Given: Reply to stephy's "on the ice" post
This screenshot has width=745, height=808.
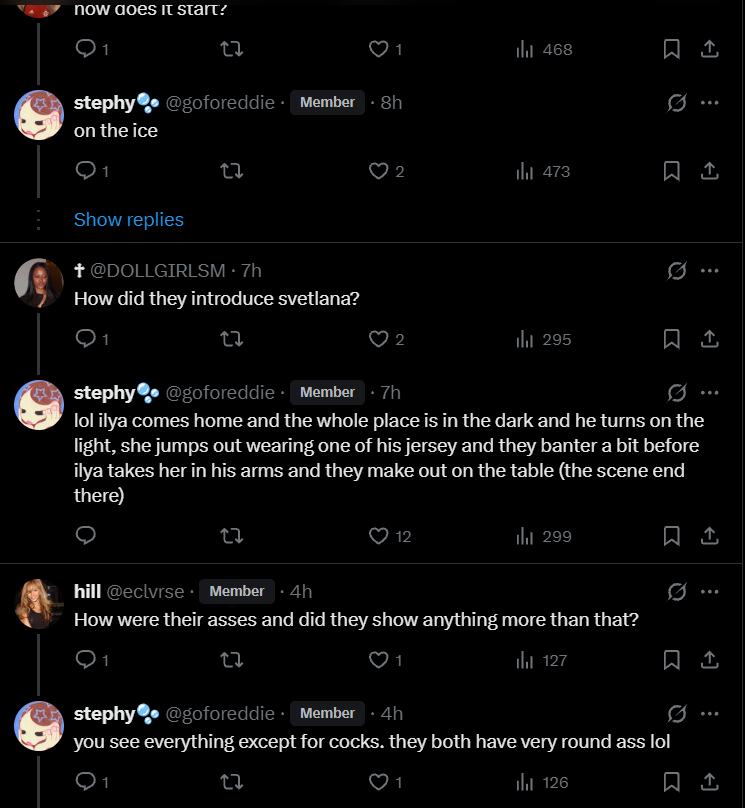Looking at the screenshot, I should 87,172.
